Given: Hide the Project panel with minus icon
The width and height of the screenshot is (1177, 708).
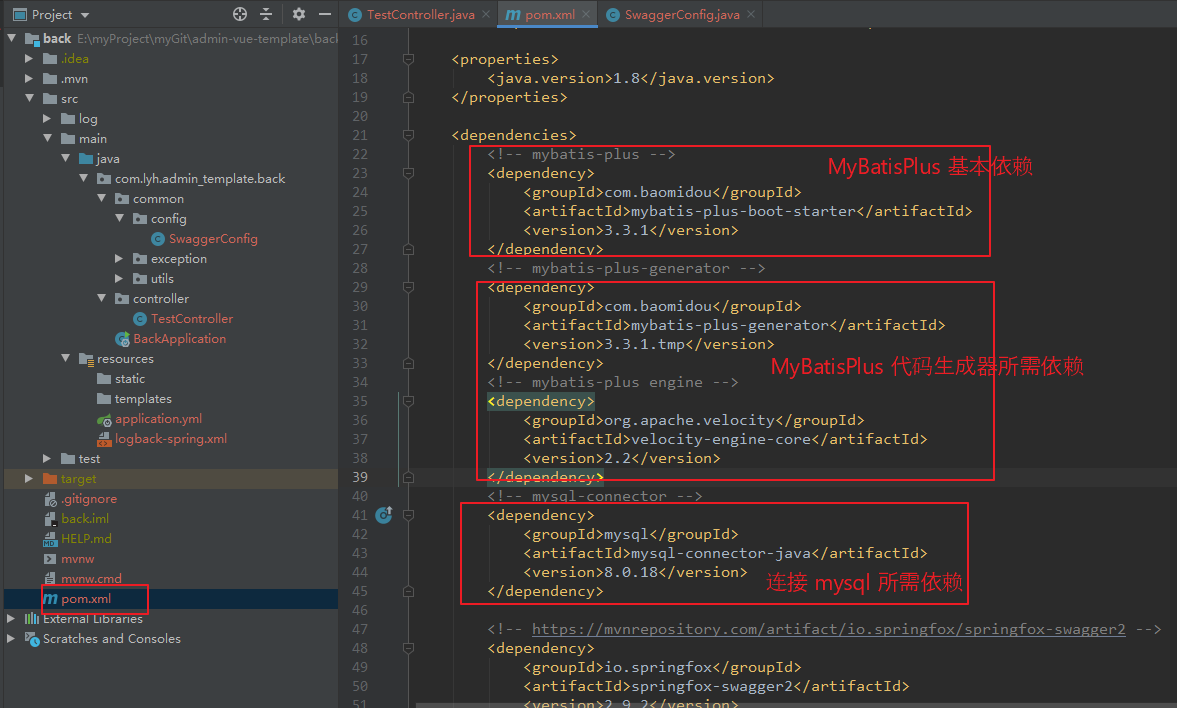Looking at the screenshot, I should coord(324,14).
